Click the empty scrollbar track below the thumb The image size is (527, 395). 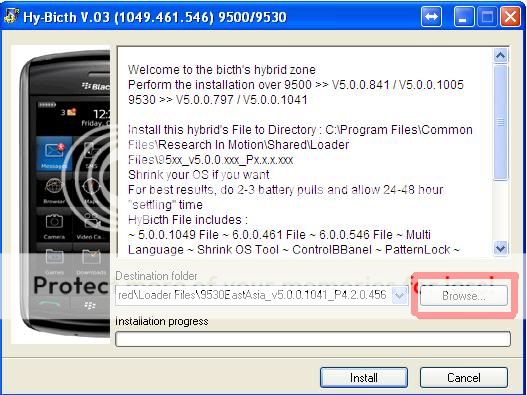coord(500,211)
